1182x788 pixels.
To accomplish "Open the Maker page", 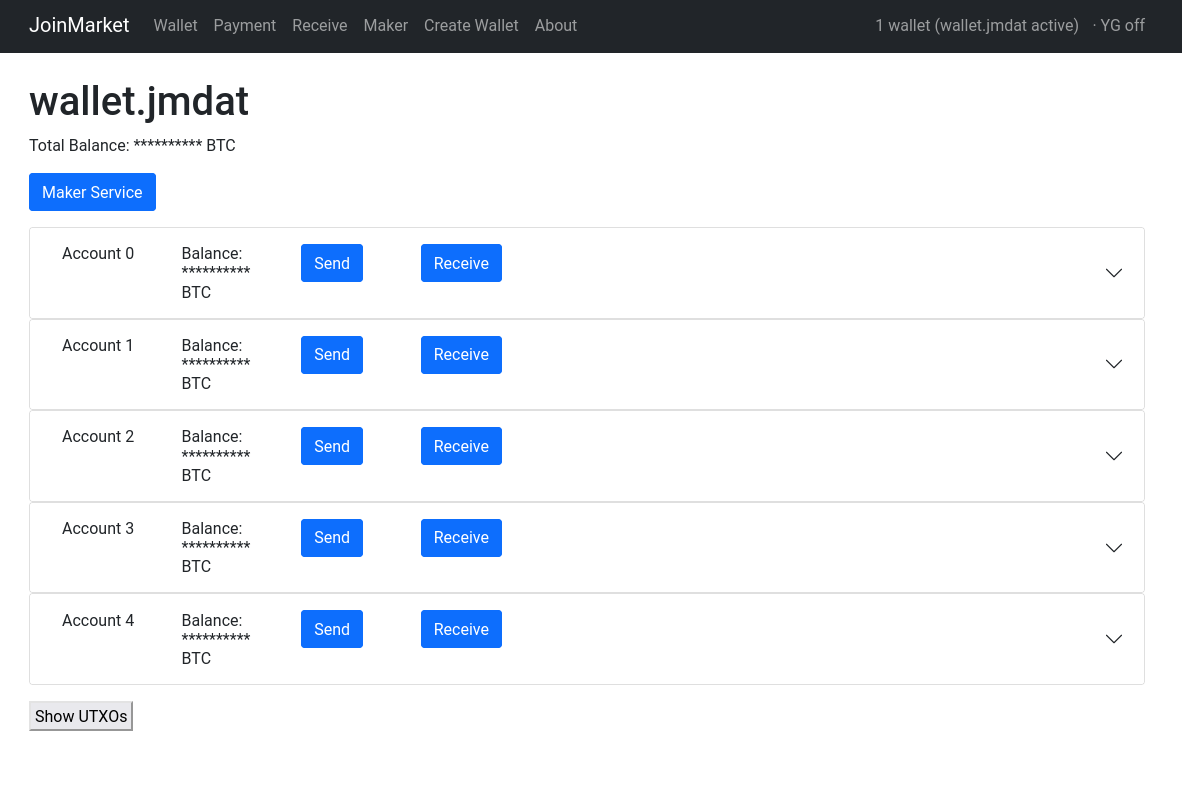I will point(385,25).
